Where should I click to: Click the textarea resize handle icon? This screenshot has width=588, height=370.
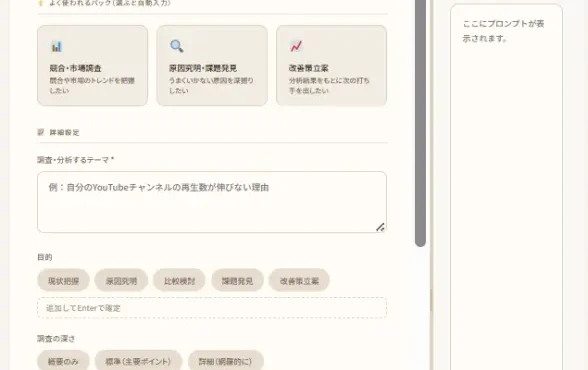380,227
